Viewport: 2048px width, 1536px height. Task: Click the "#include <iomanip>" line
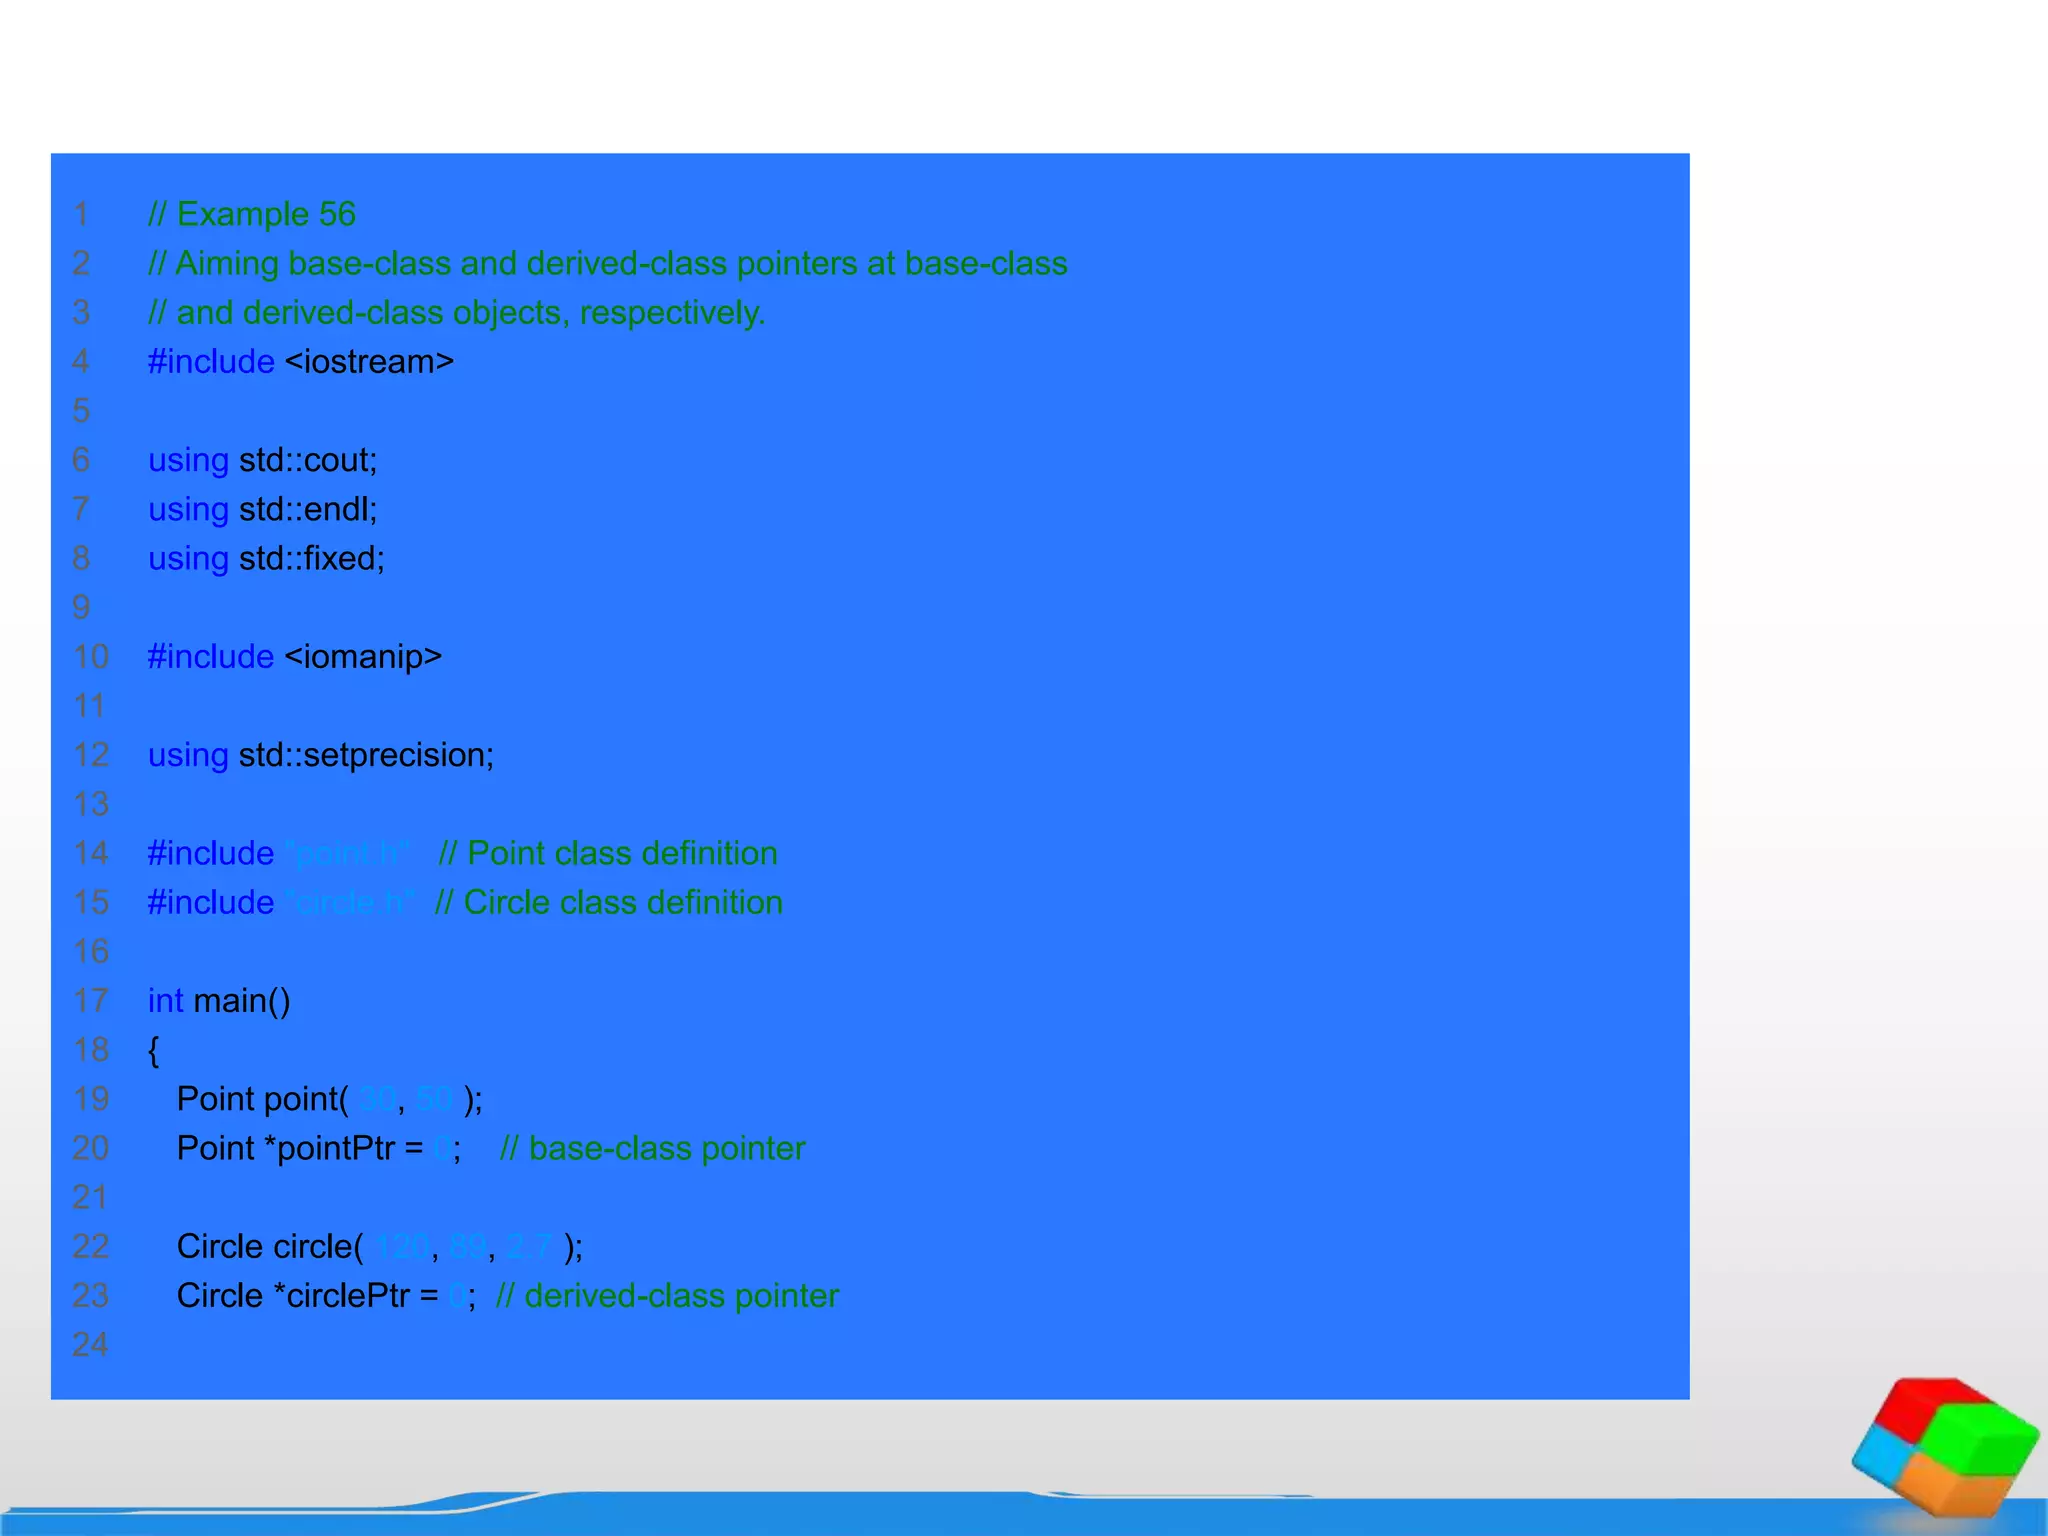click(295, 656)
